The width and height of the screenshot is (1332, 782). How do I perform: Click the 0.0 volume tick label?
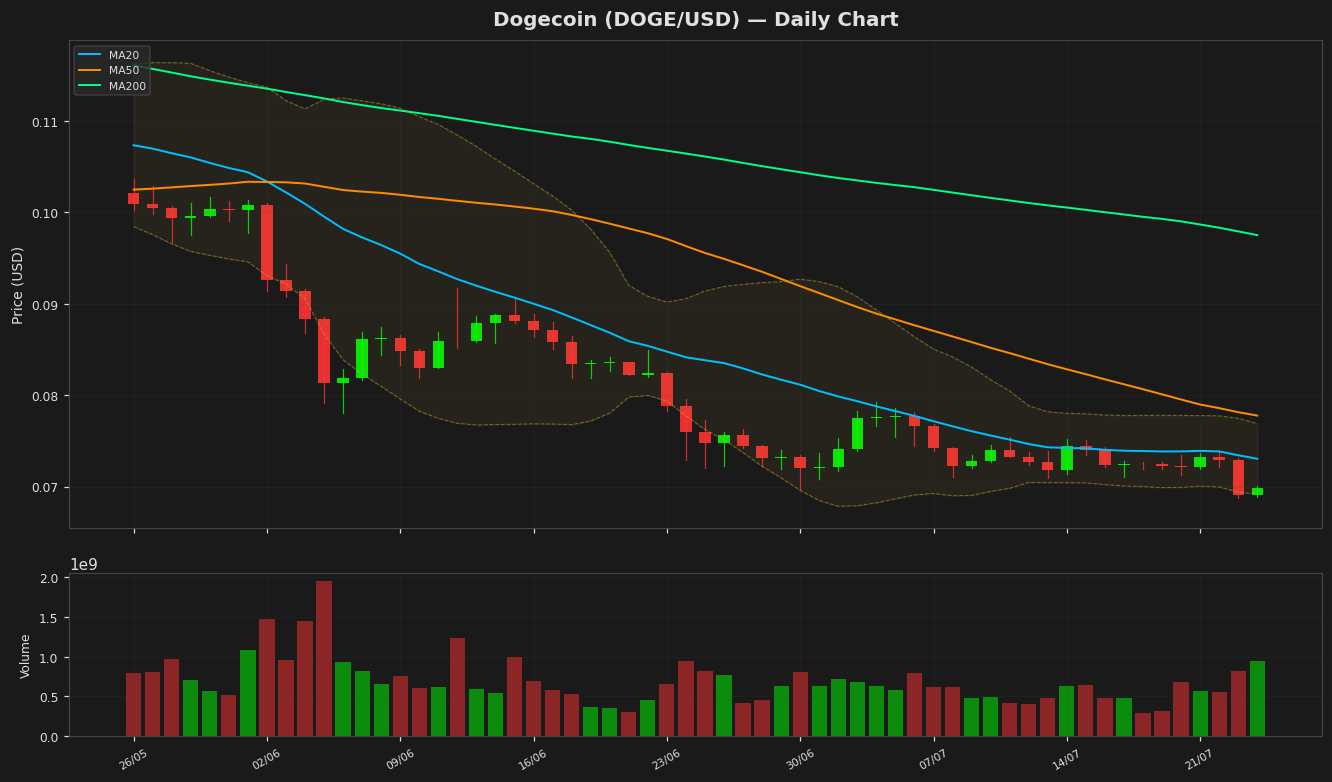(x=49, y=737)
